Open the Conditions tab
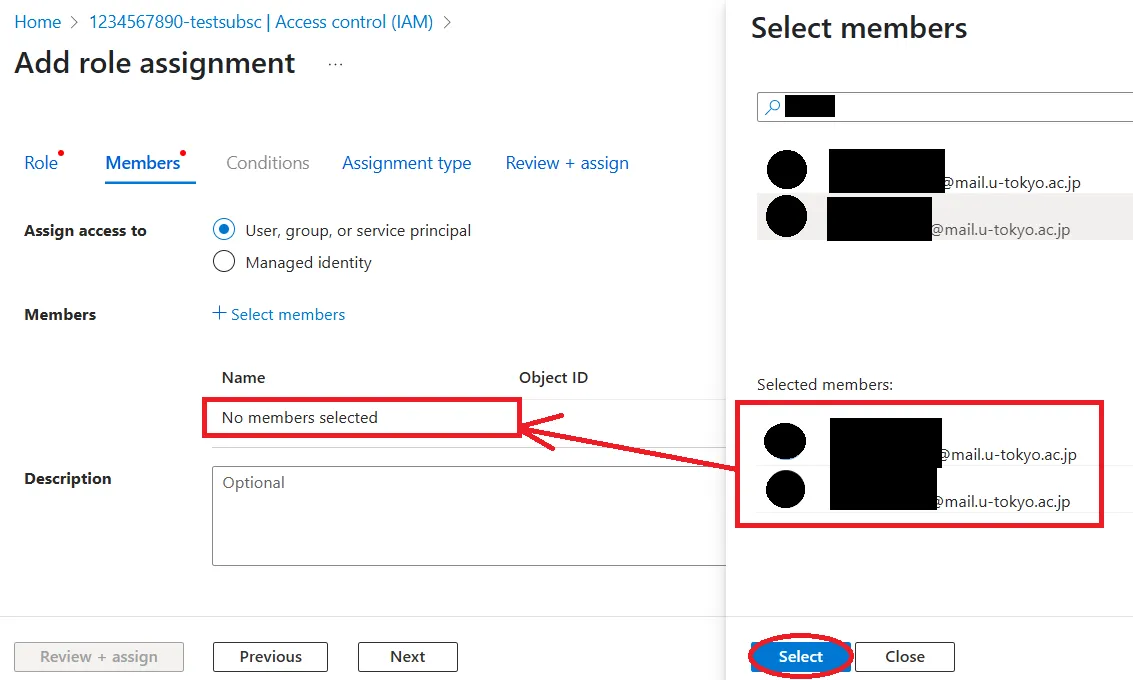This screenshot has width=1133, height=680. (268, 163)
